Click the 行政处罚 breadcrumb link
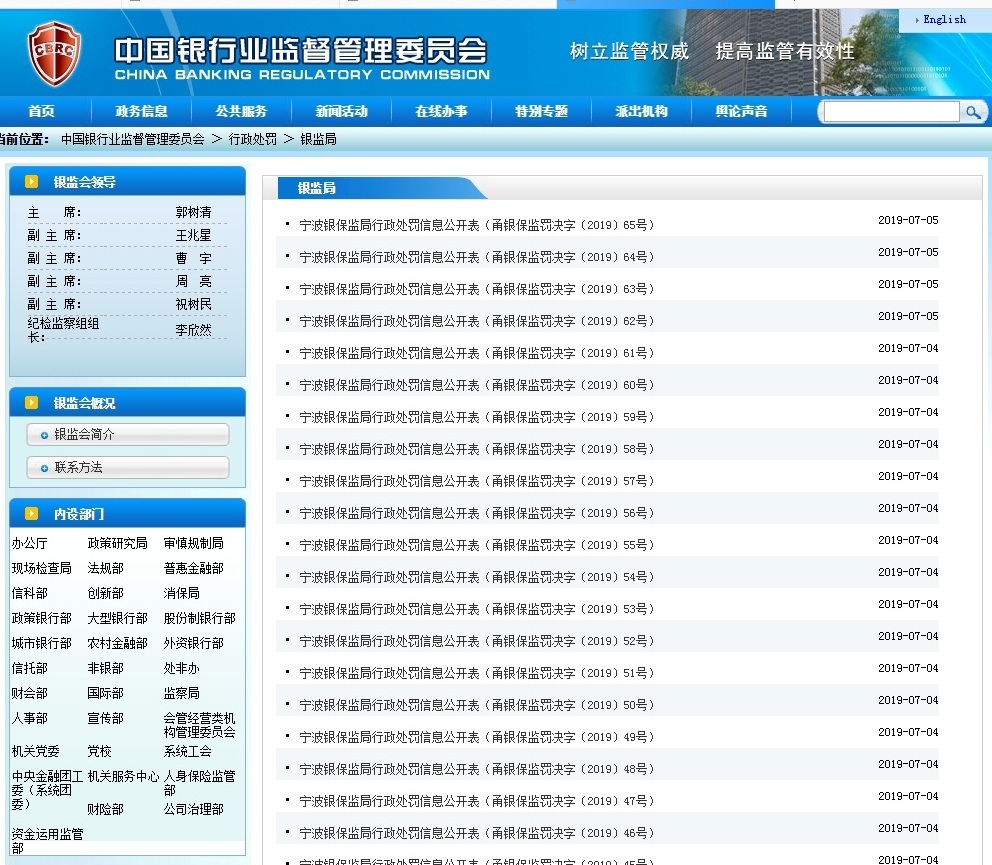The width and height of the screenshot is (992, 865). click(252, 139)
